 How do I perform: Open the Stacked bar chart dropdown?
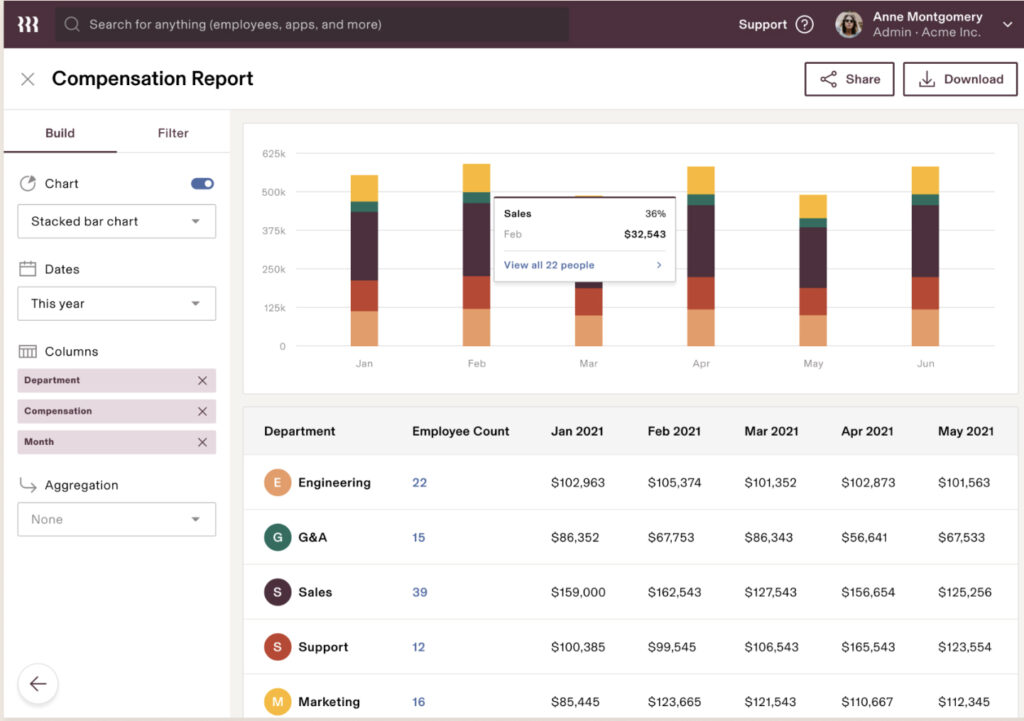[x=116, y=221]
